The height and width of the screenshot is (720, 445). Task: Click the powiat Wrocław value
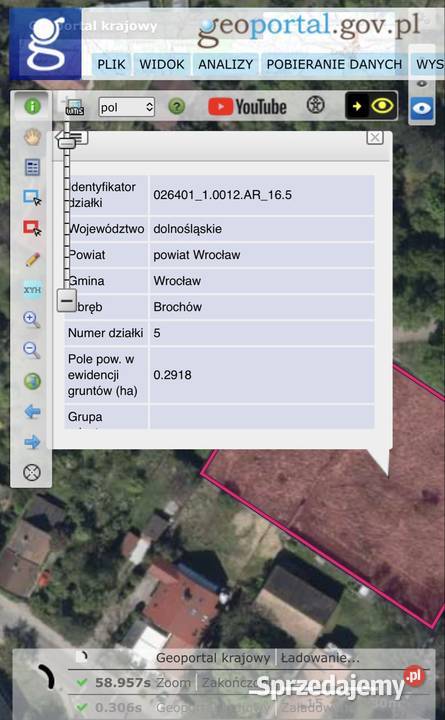pos(197,255)
